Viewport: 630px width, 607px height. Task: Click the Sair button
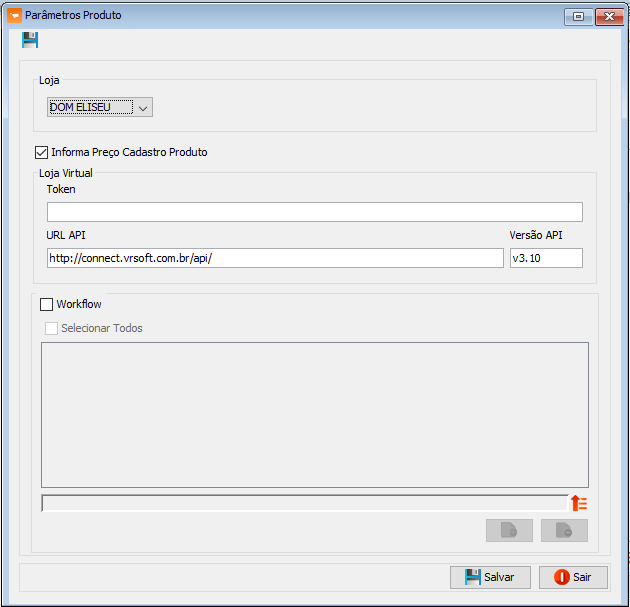pos(573,577)
